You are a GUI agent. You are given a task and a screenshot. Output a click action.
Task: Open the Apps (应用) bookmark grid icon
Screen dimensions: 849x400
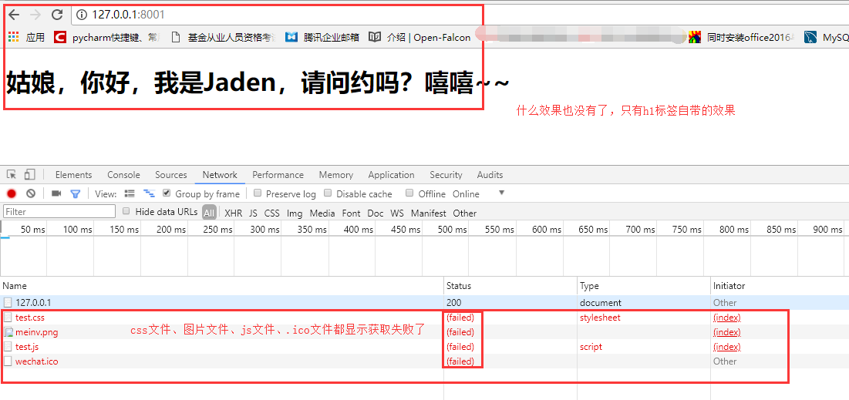[14, 37]
